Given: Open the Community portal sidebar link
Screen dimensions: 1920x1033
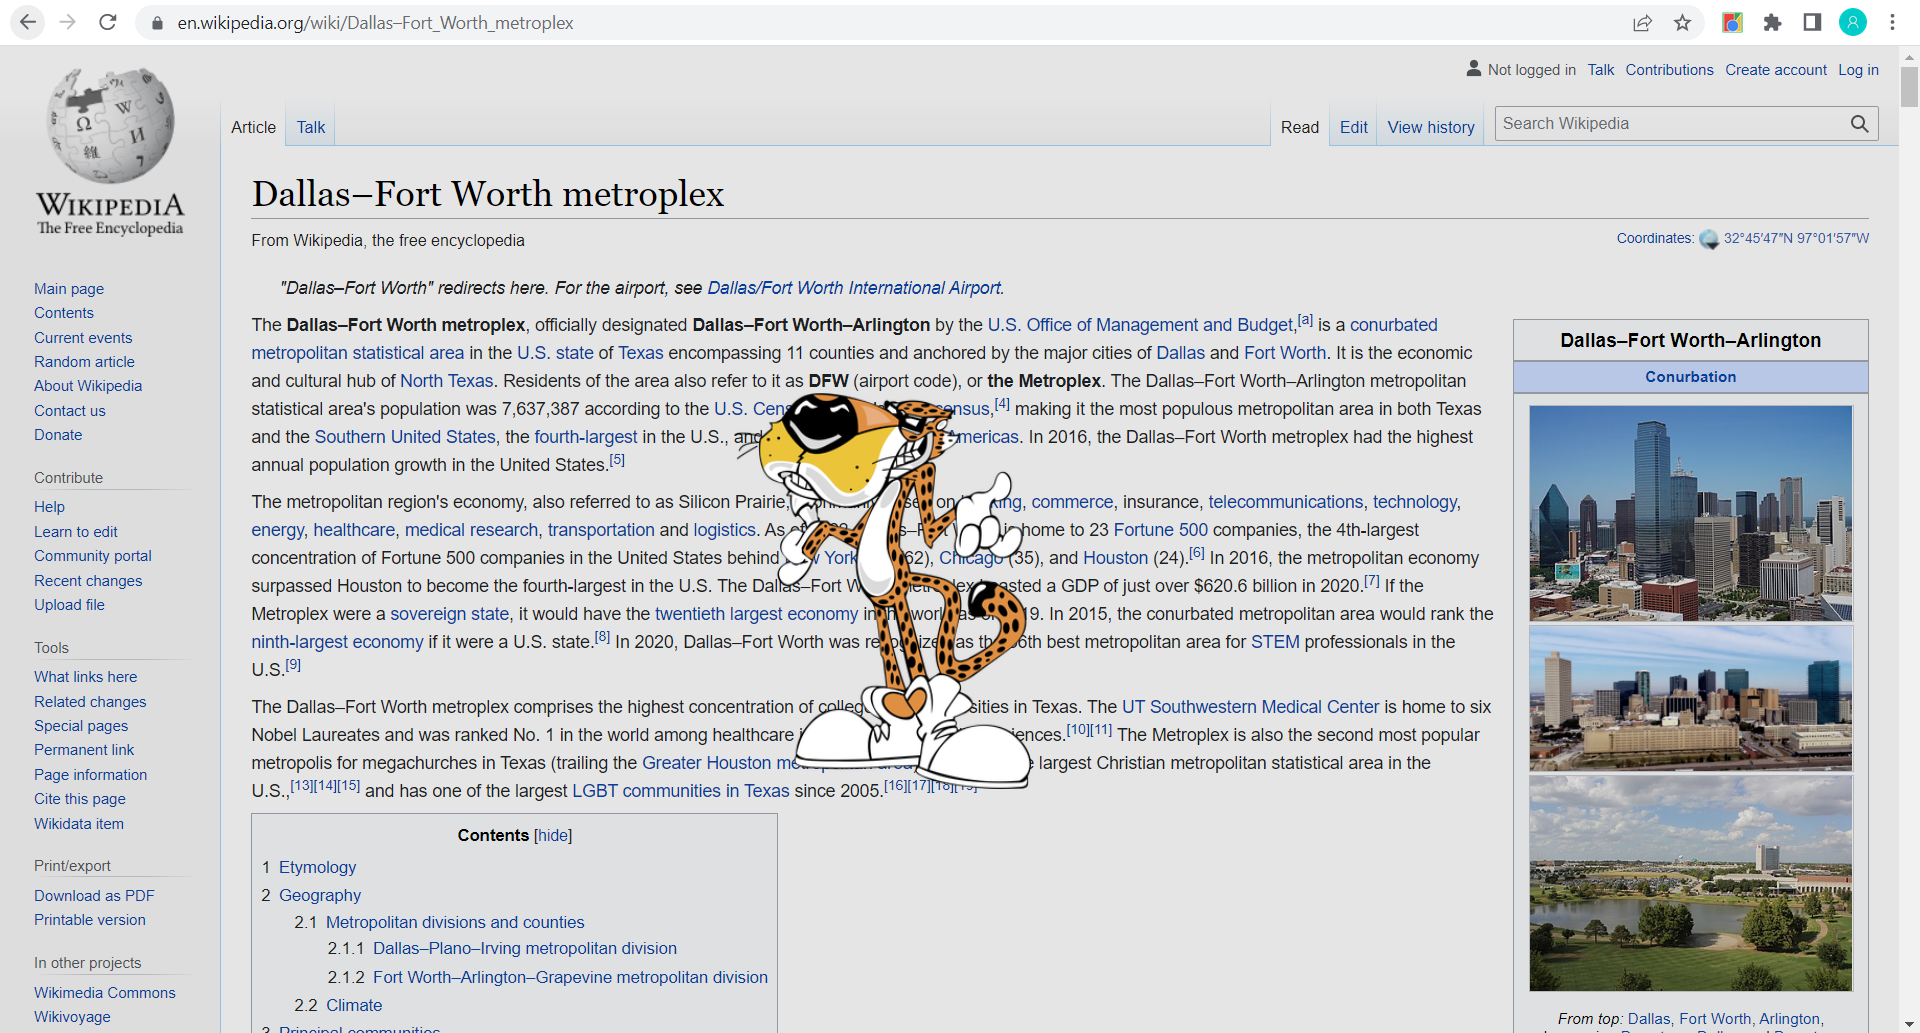Looking at the screenshot, I should pos(93,556).
